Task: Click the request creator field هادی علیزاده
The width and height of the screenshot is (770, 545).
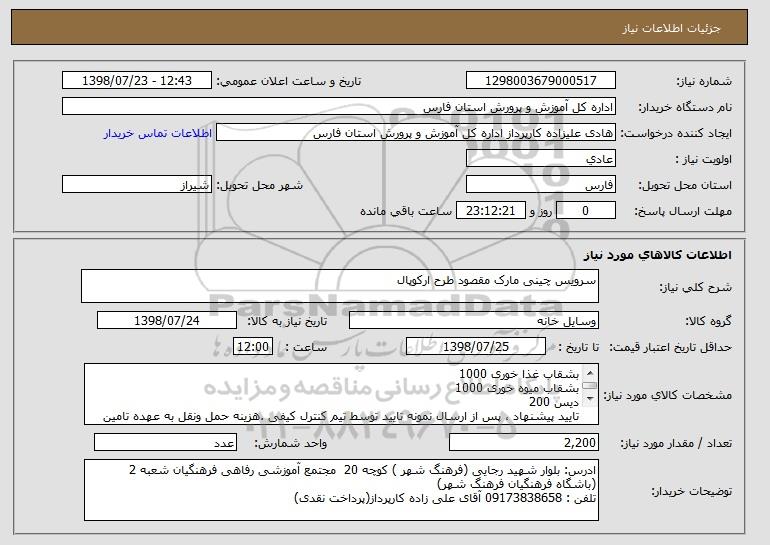Action: [416, 133]
